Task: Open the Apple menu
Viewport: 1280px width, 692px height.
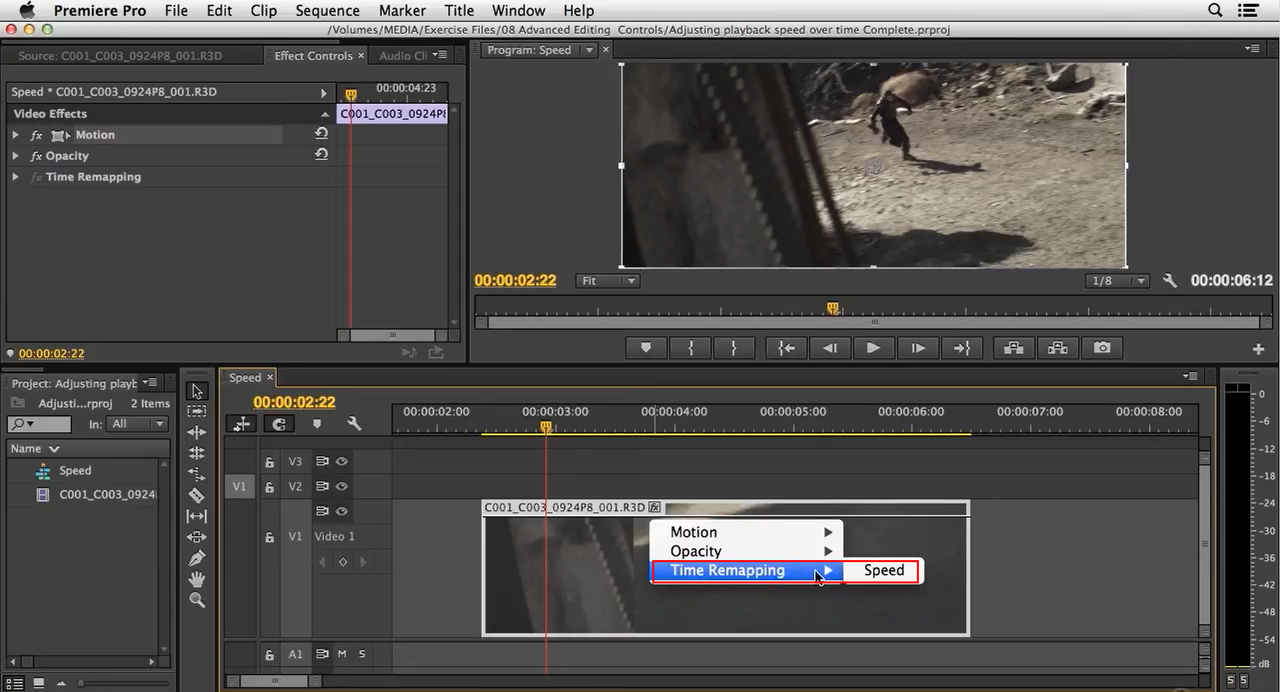Action: click(27, 10)
